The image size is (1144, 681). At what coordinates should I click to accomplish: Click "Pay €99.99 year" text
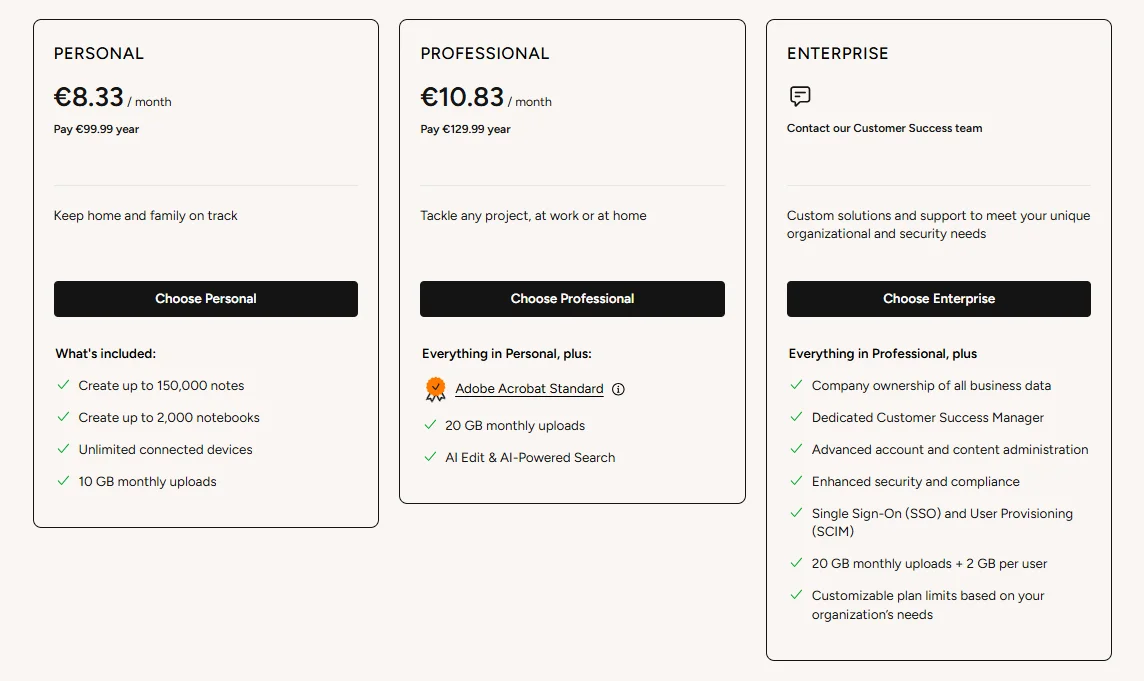pyautogui.click(x=96, y=129)
